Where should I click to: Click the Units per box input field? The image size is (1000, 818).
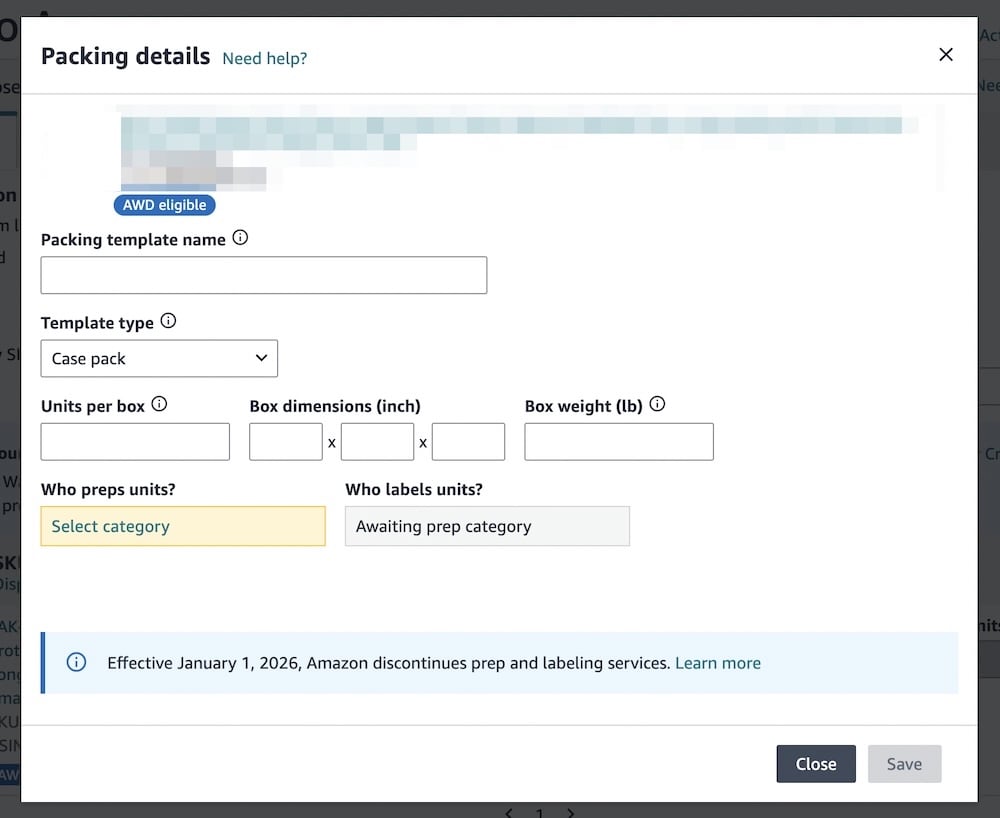135,441
